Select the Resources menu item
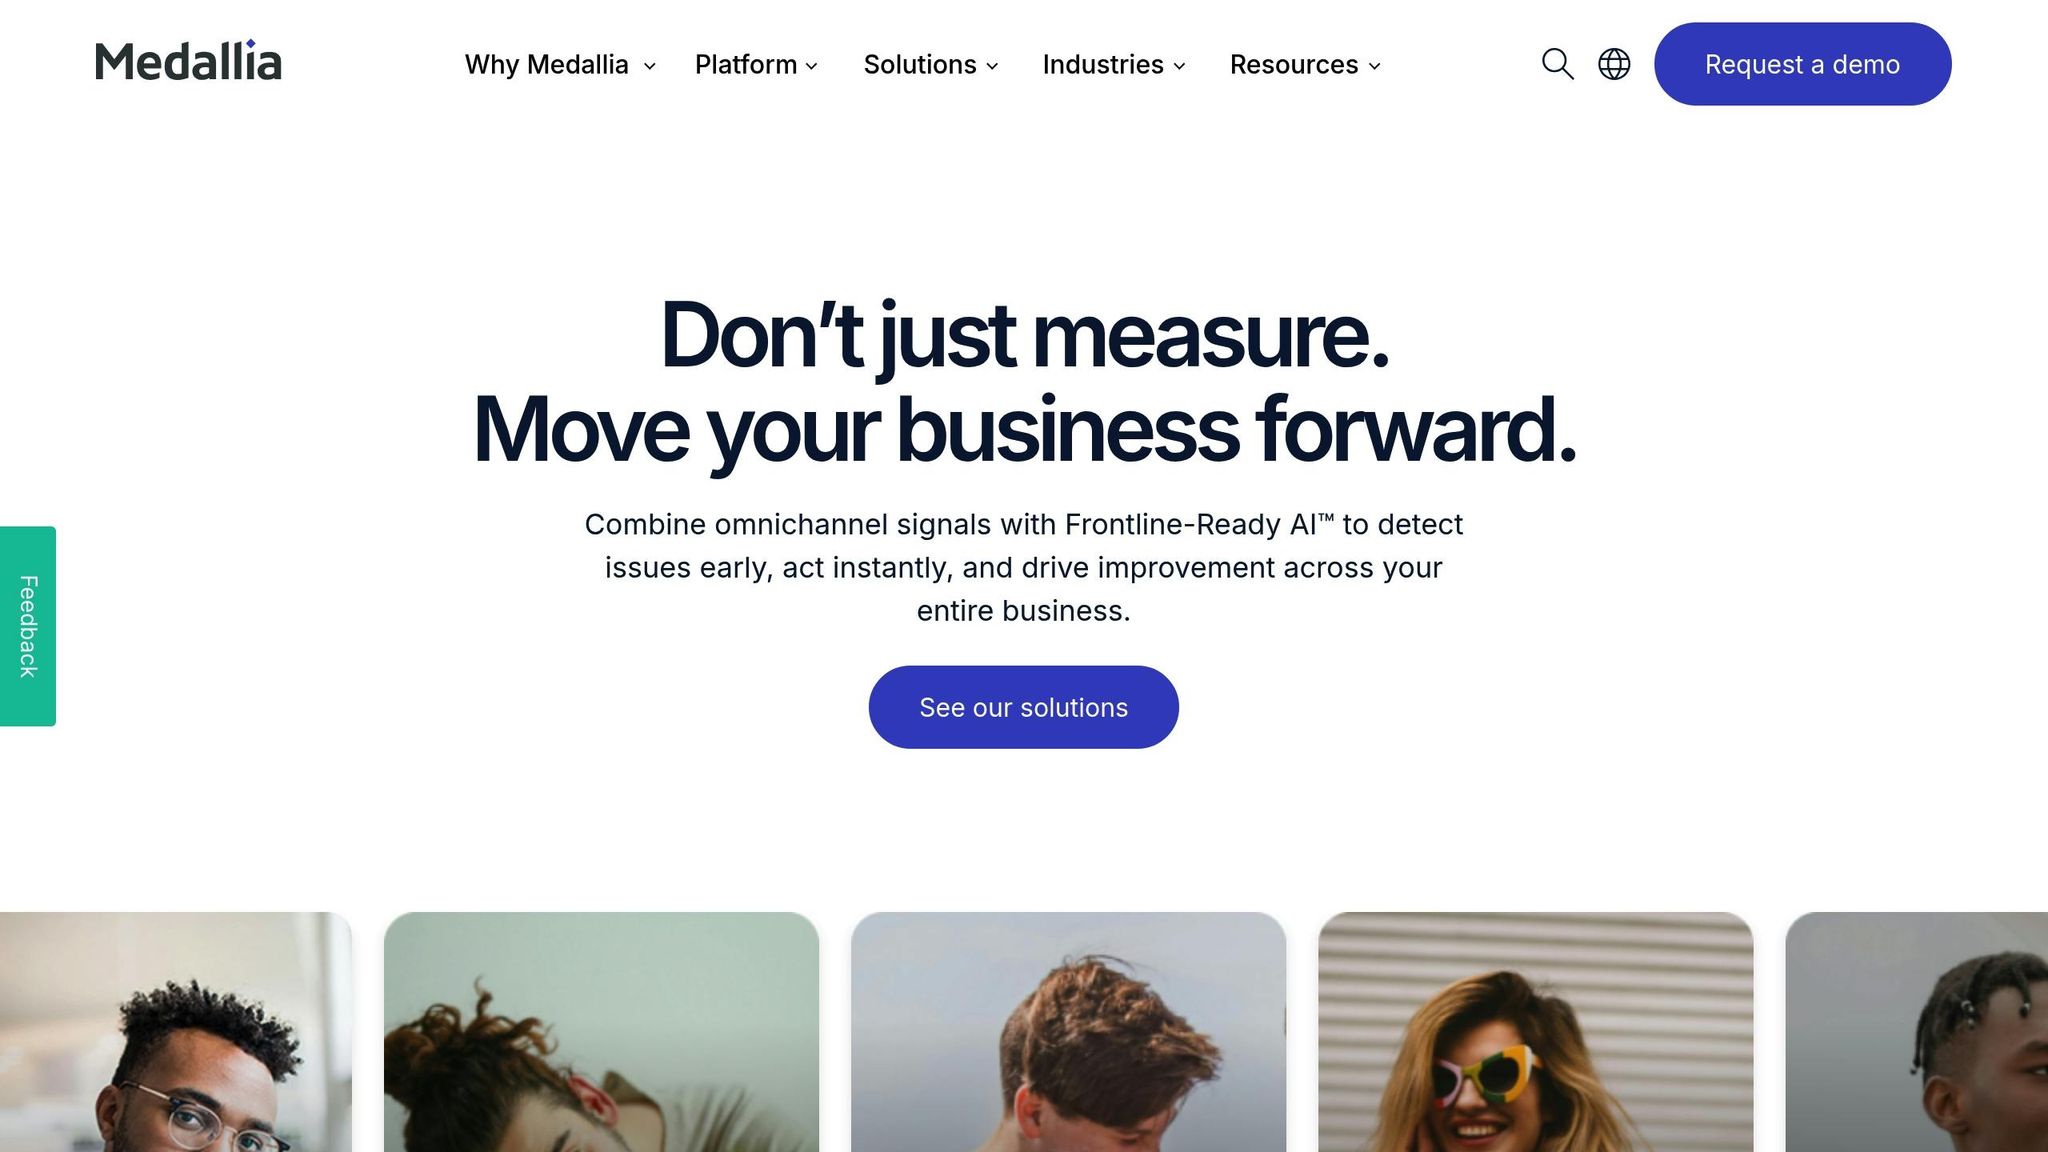This screenshot has width=2048, height=1152. (x=1294, y=64)
